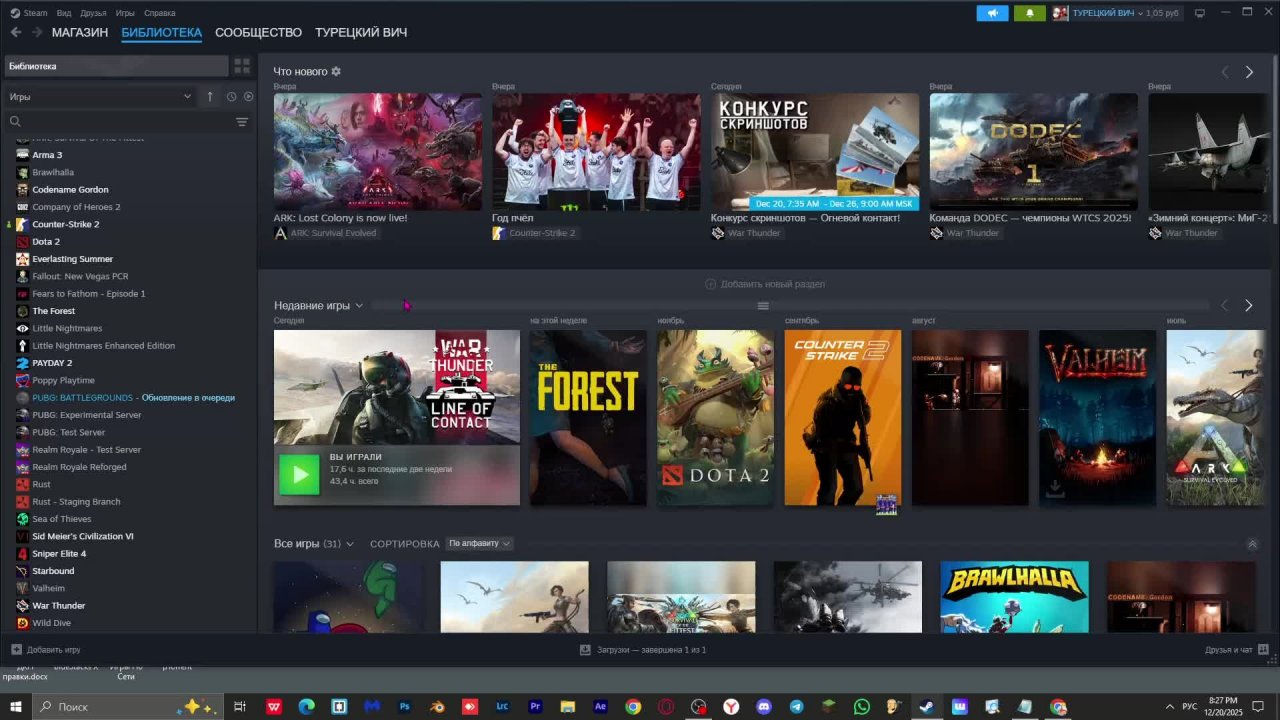
Task: Show next items in Что нового
Action: tap(1249, 72)
